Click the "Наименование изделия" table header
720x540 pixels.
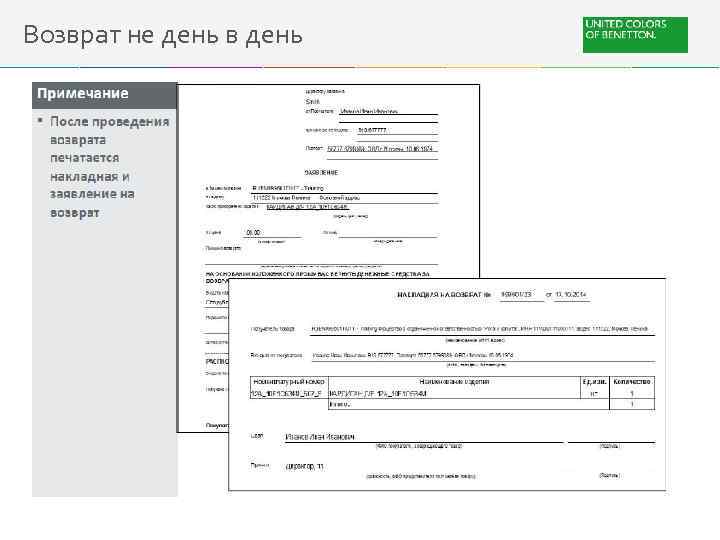click(454, 382)
